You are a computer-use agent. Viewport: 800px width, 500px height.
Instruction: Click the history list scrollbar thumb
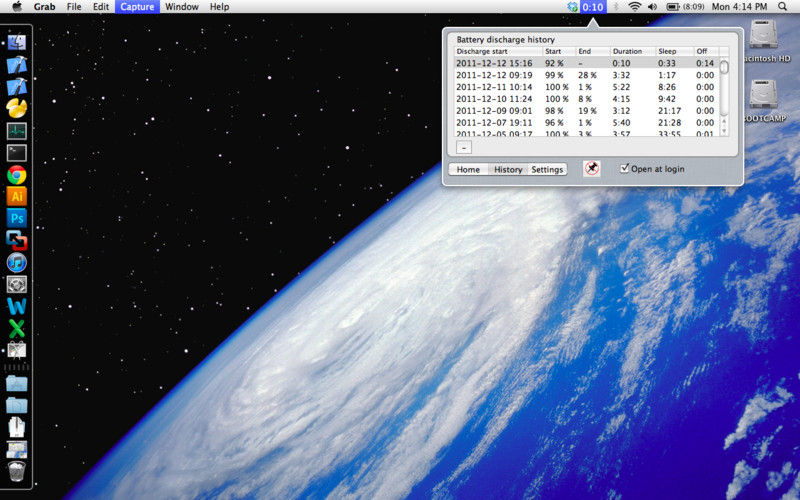tap(723, 66)
